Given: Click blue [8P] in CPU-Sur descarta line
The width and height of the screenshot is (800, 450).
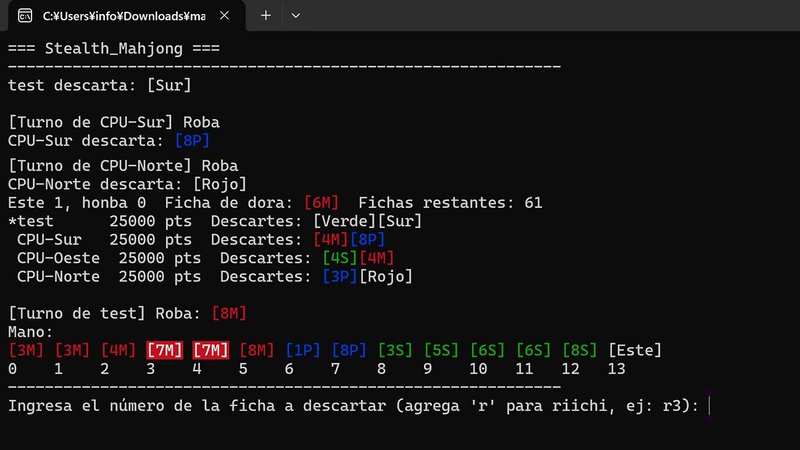Looking at the screenshot, I should 192,141.
